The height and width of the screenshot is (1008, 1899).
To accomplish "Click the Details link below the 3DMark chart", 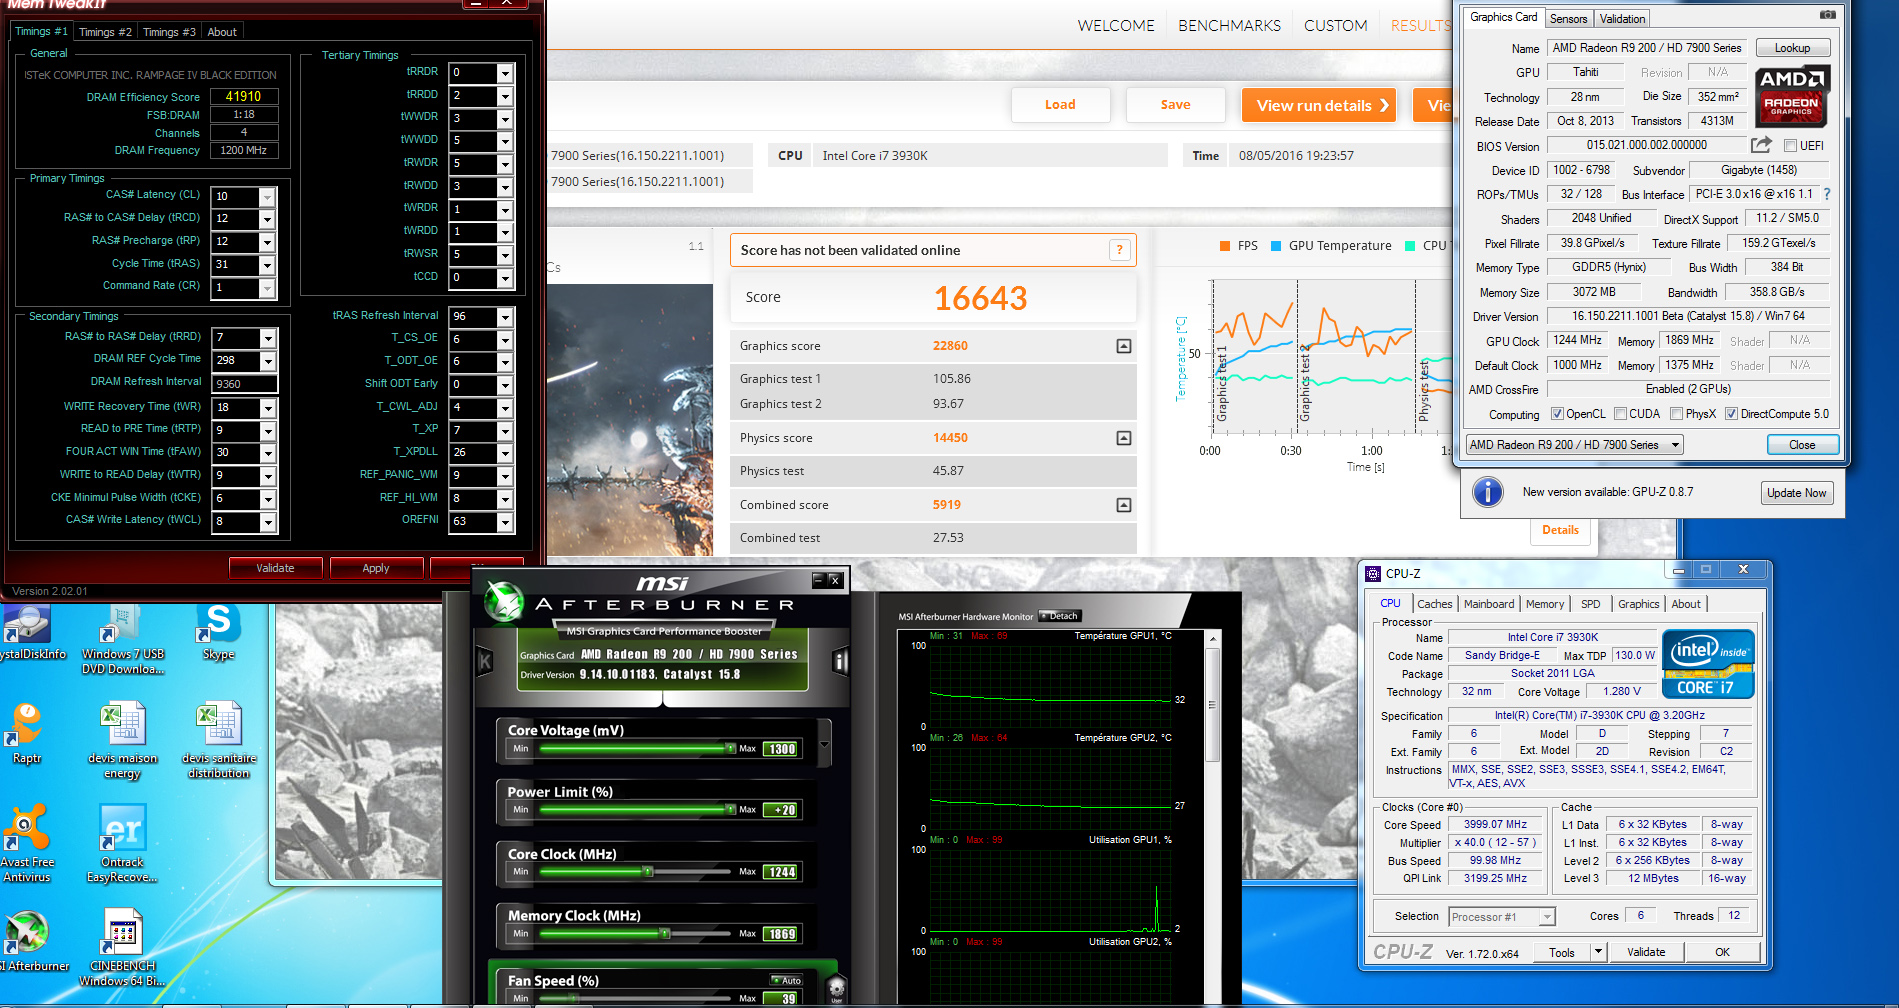I will (x=1560, y=530).
